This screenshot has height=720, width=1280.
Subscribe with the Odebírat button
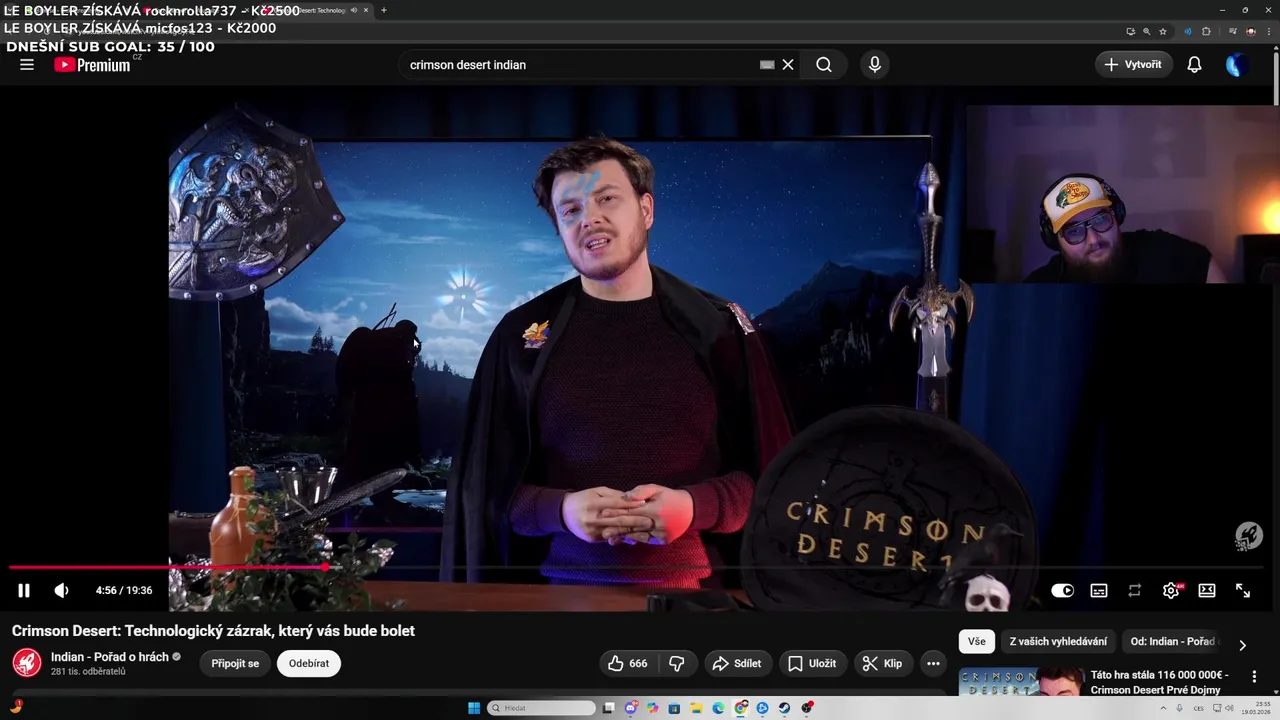click(309, 663)
